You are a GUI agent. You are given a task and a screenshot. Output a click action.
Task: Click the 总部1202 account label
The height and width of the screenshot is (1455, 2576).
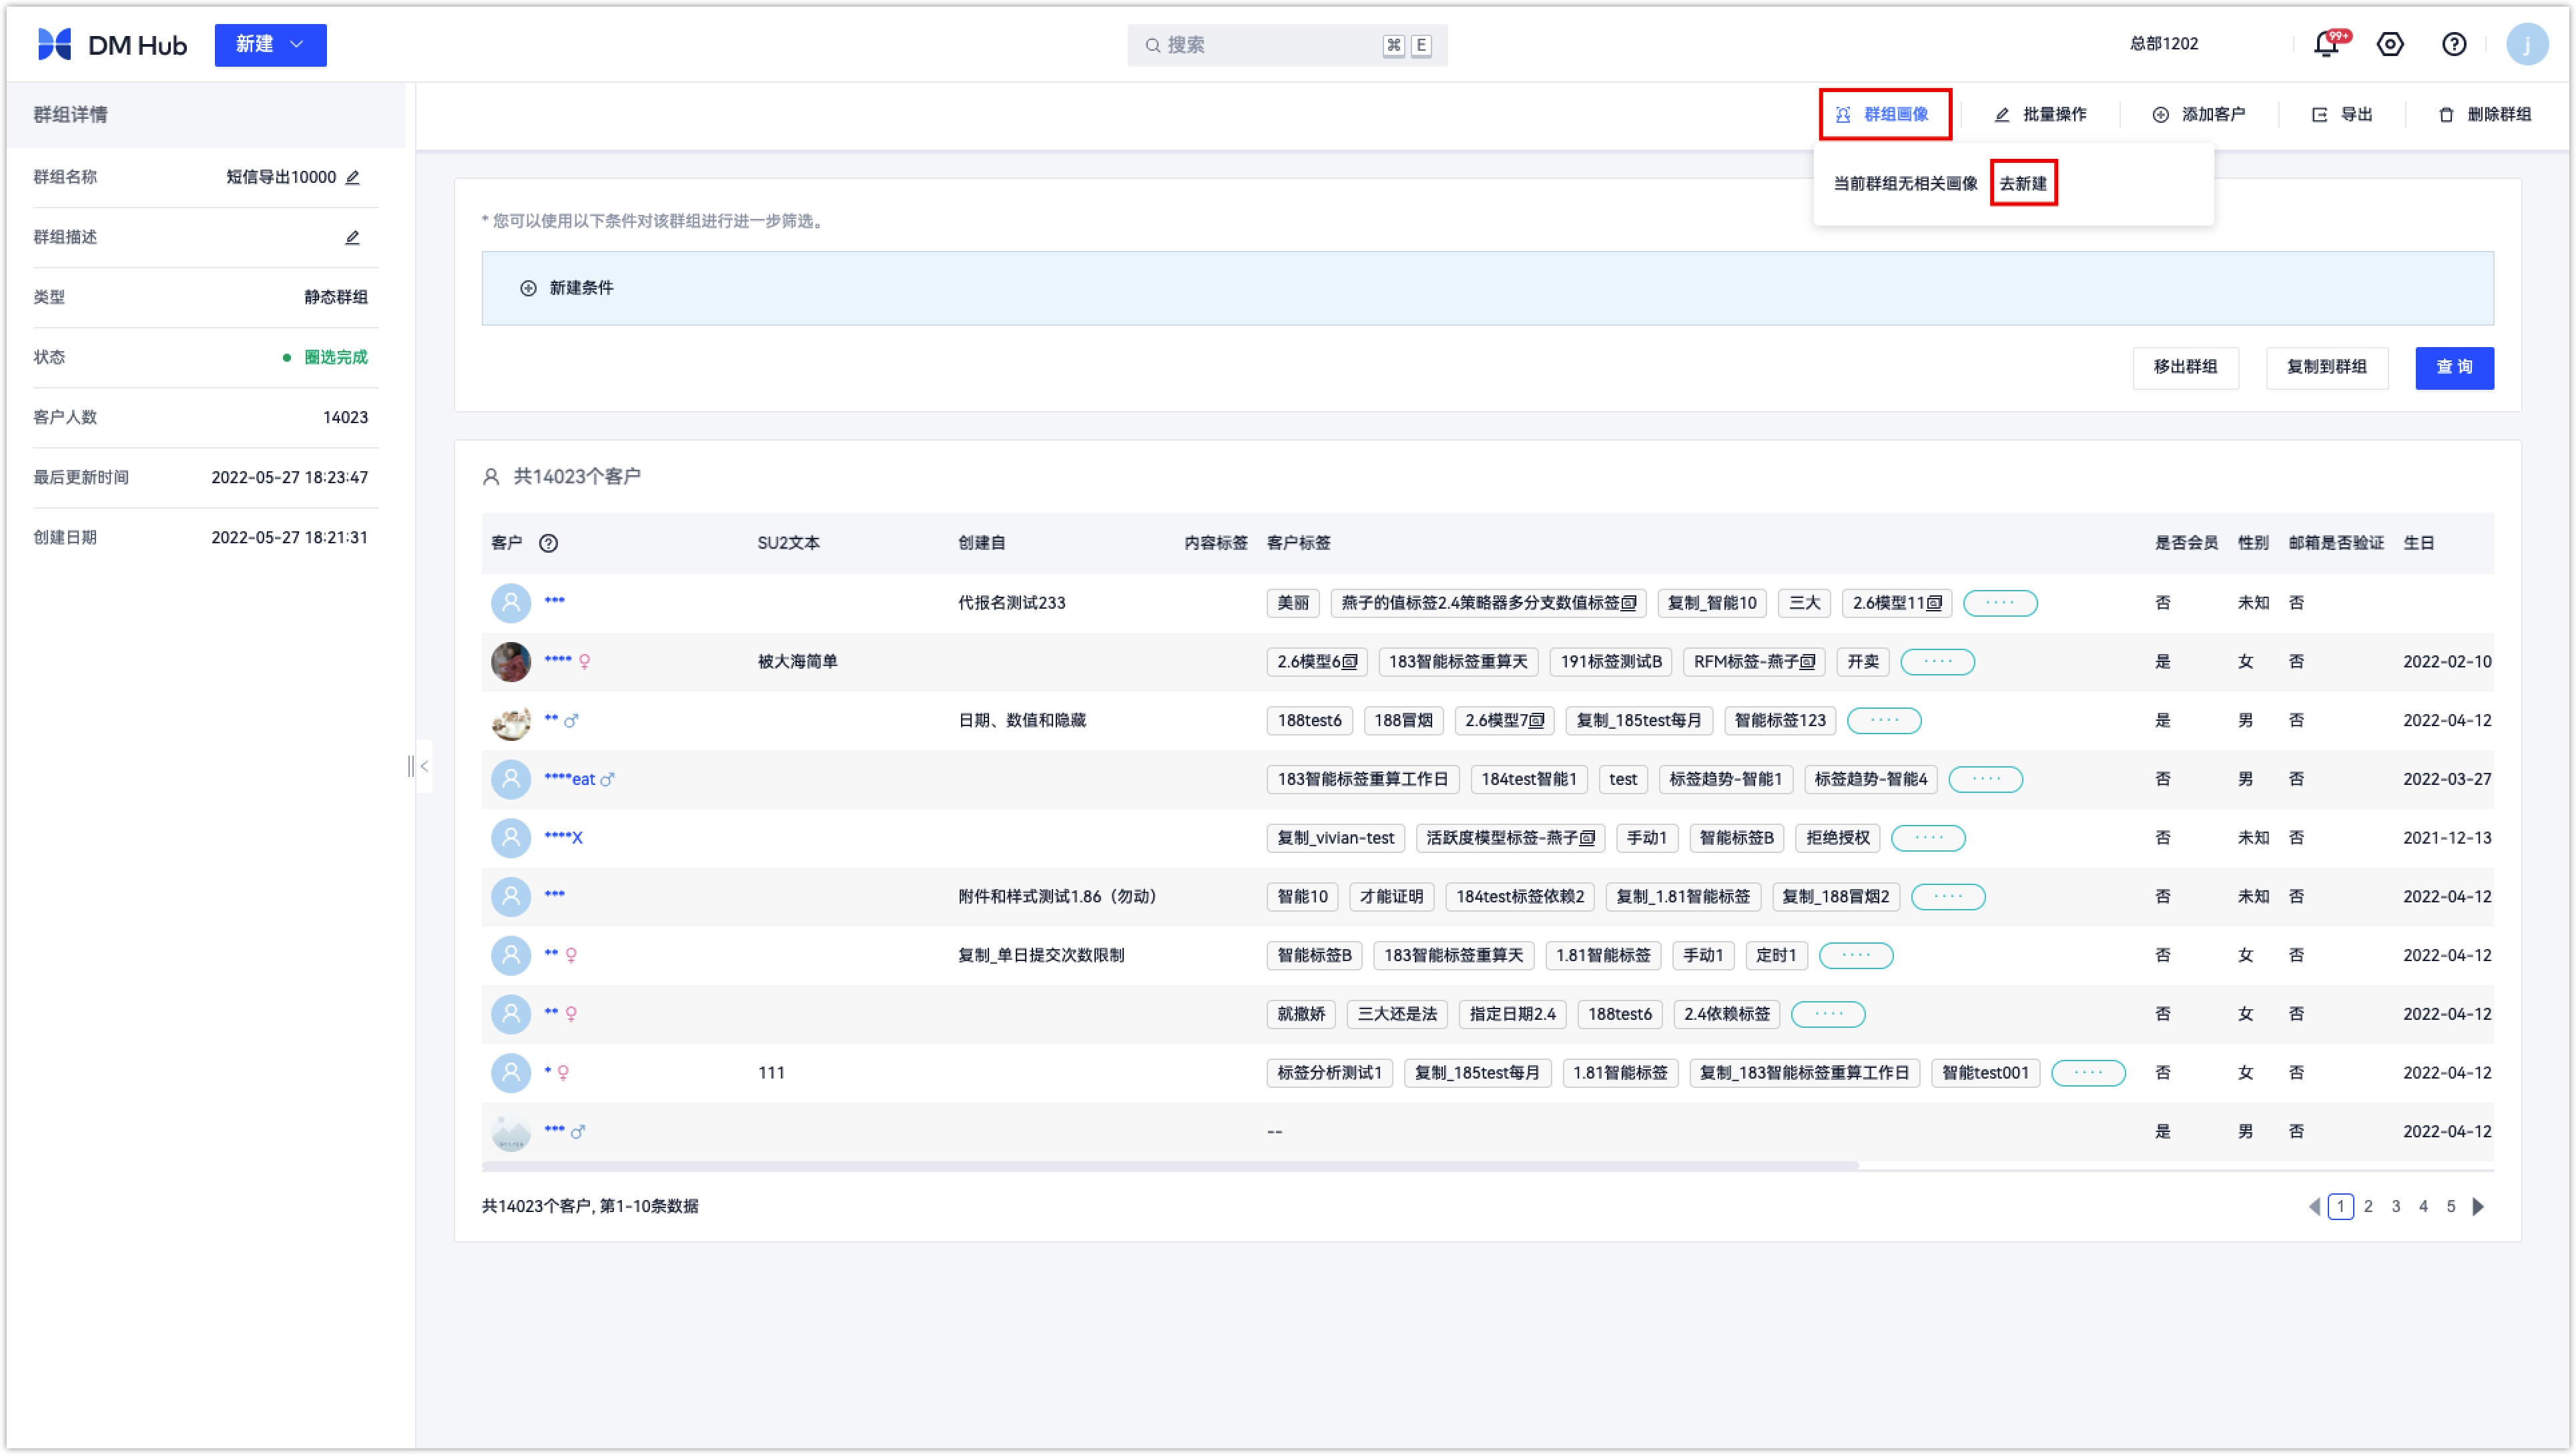2163,44
